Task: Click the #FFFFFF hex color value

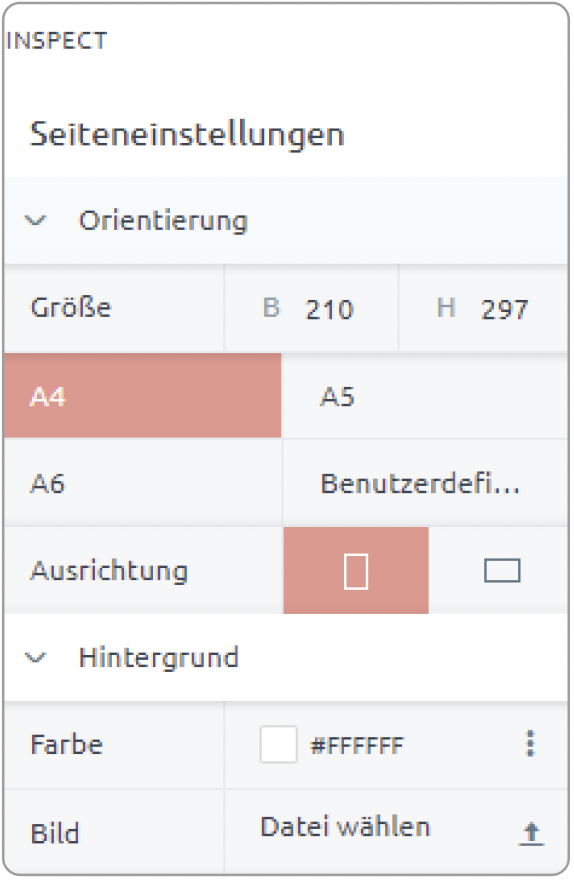Action: pos(357,745)
